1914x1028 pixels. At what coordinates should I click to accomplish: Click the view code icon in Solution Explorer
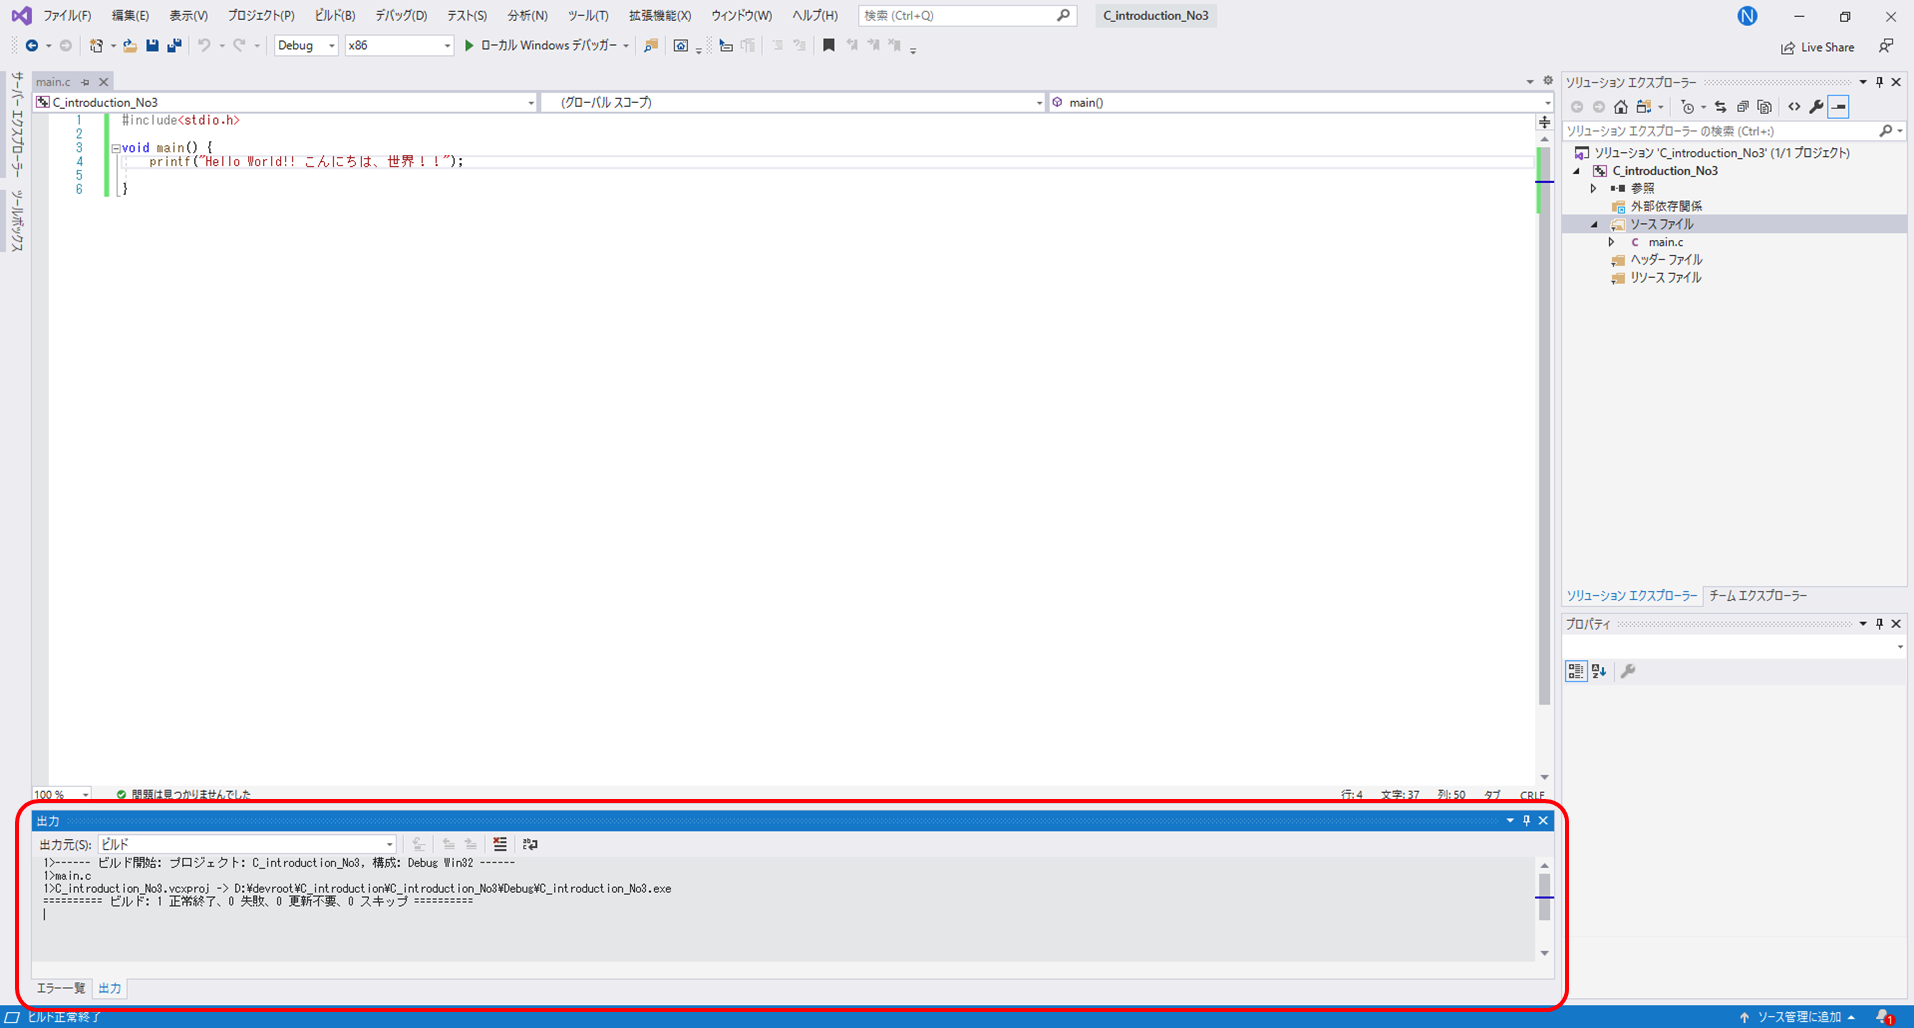[x=1794, y=107]
